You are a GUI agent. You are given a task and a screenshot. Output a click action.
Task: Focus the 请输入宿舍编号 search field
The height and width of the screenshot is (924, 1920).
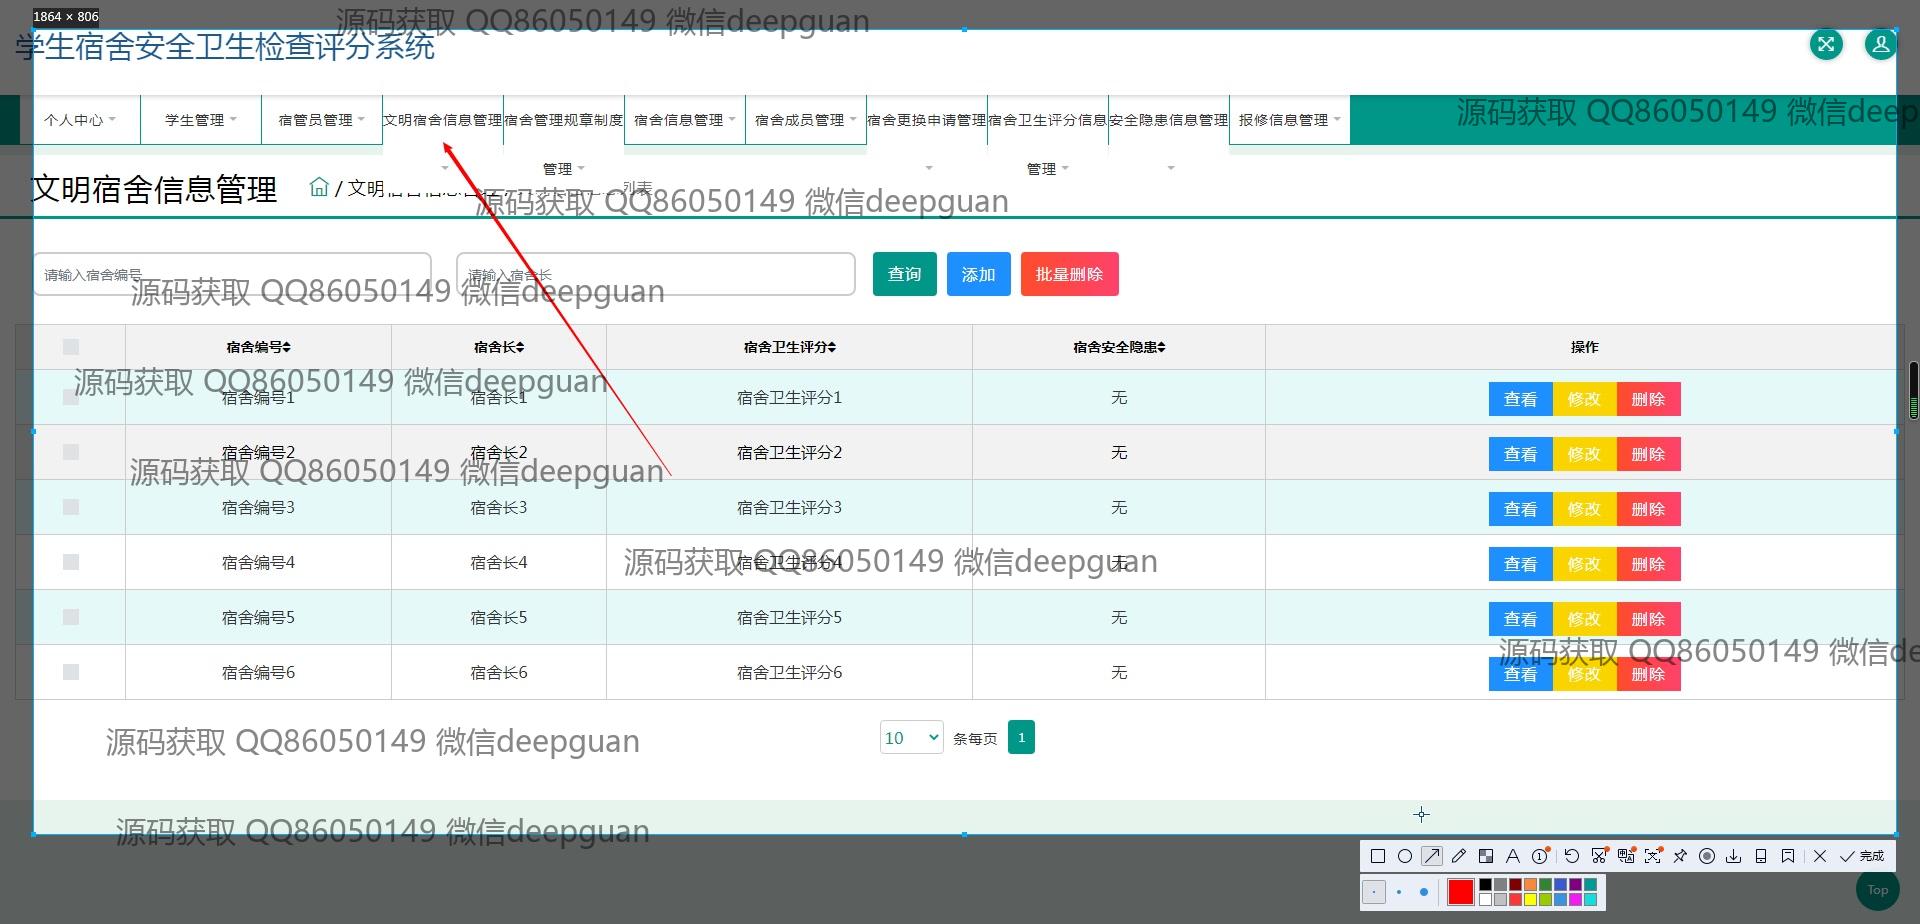[x=233, y=274]
